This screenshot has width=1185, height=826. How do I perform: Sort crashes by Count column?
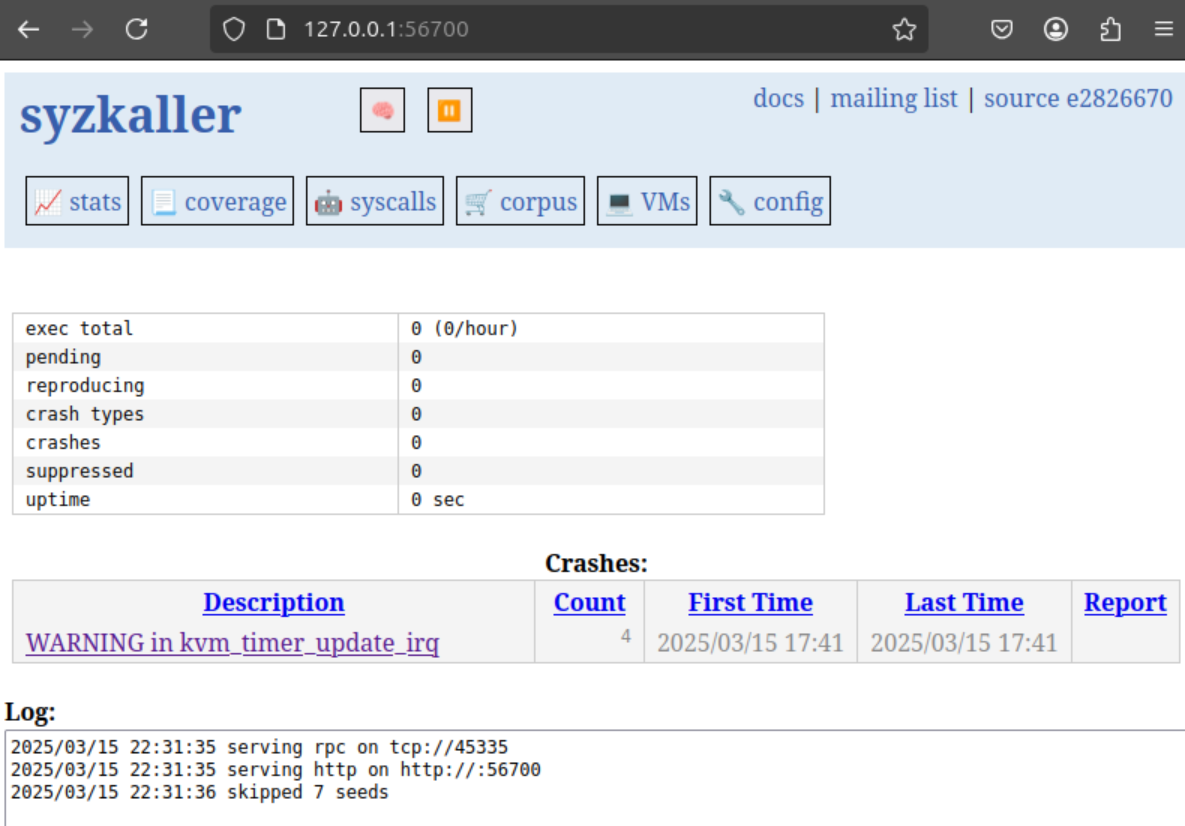click(x=589, y=603)
